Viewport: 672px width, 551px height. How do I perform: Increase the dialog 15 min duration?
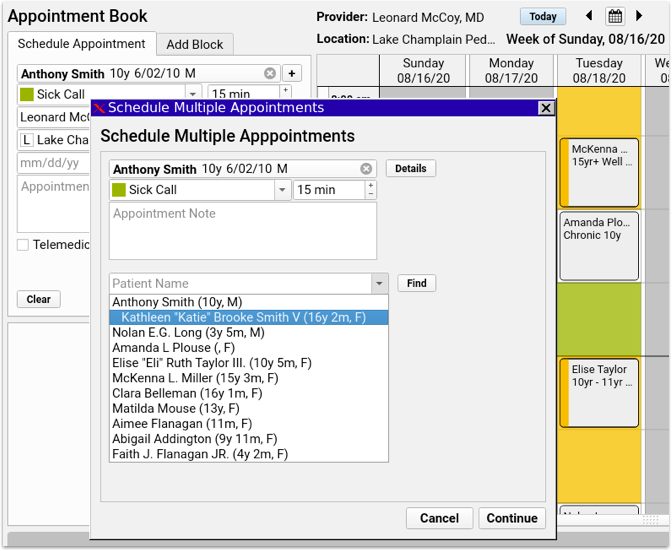[x=371, y=186]
